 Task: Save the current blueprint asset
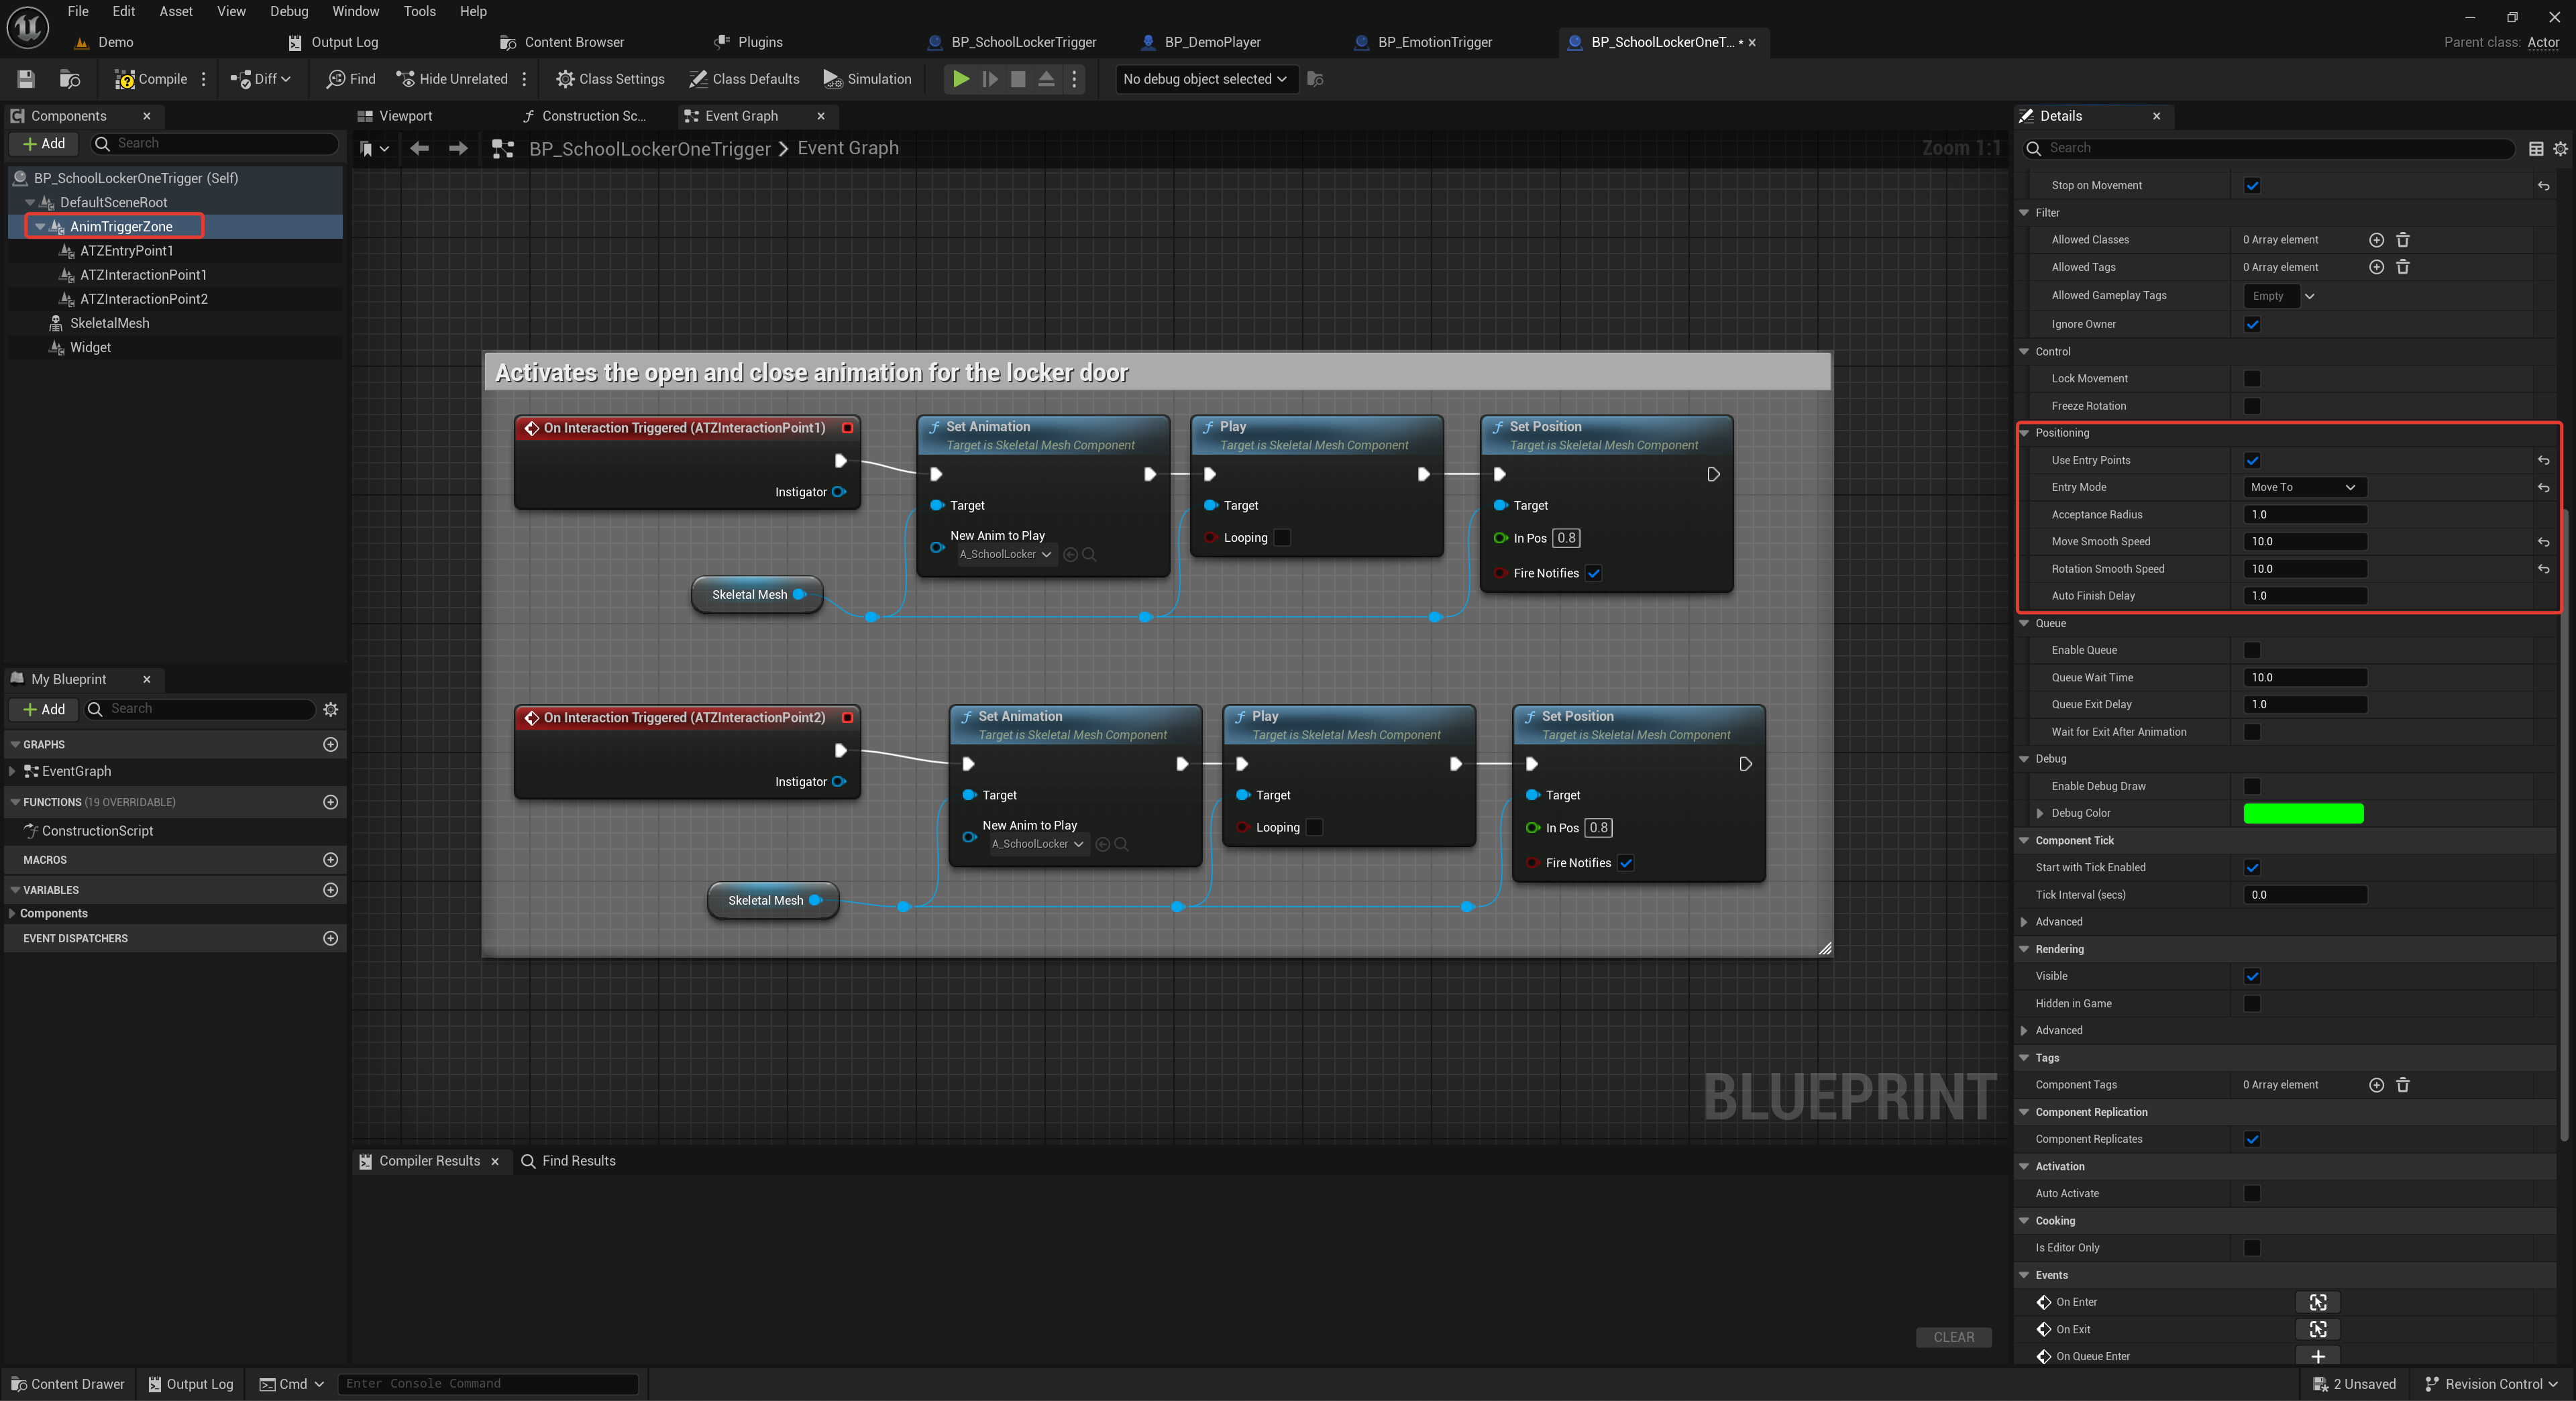tap(26, 79)
